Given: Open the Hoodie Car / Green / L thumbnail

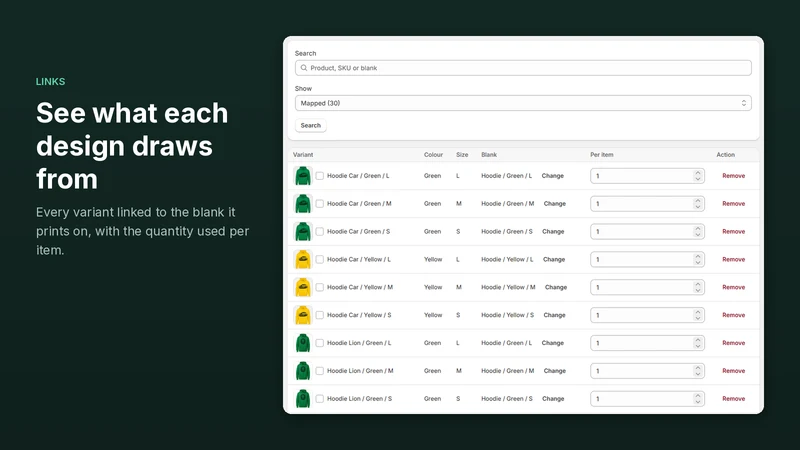Looking at the screenshot, I should click(x=303, y=176).
